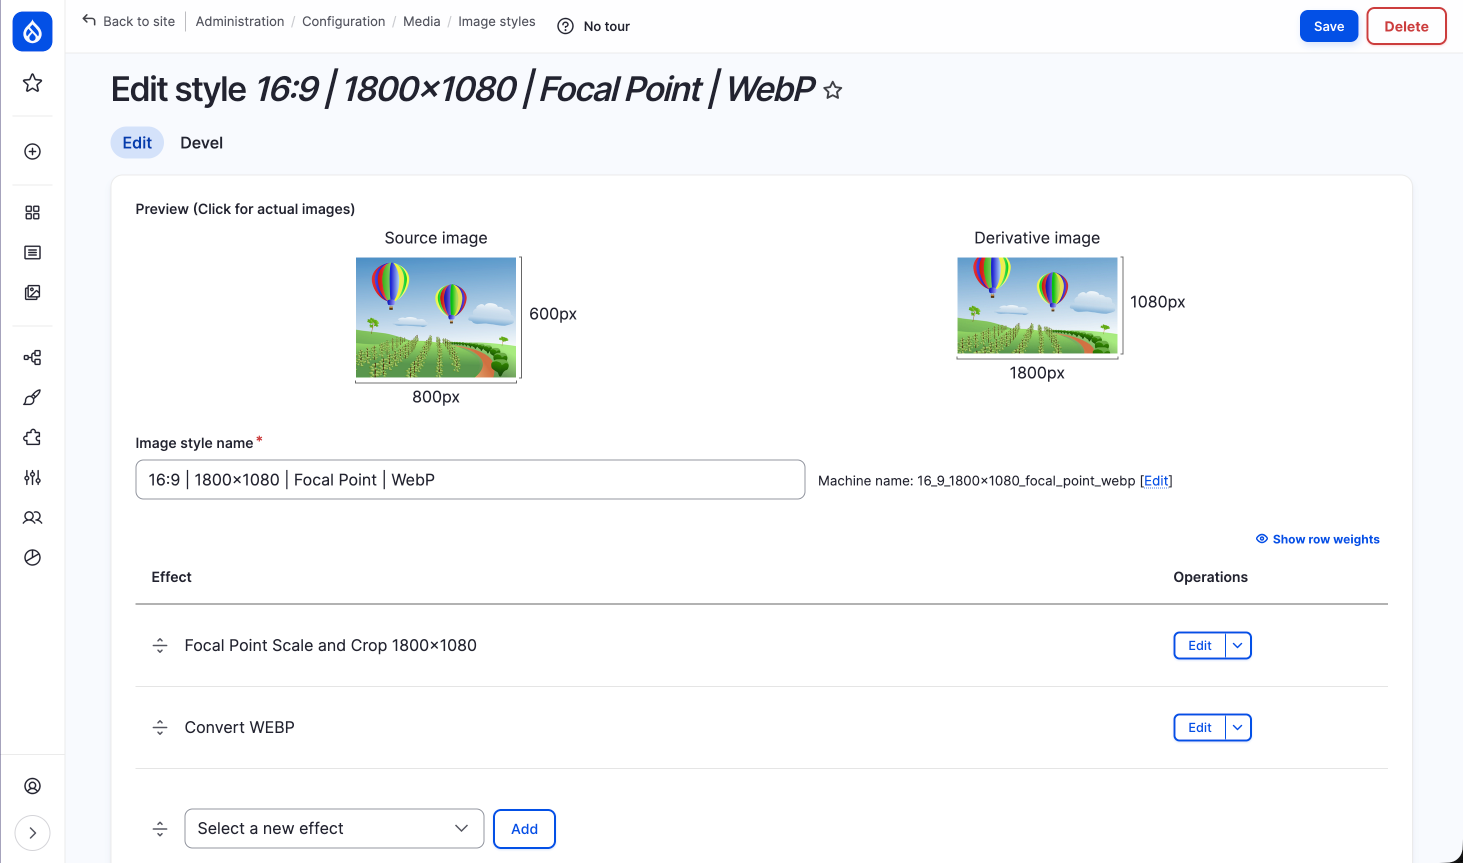The image size is (1463, 863).
Task: Open the Shortcuts star icon in sidebar
Action: coord(32,83)
